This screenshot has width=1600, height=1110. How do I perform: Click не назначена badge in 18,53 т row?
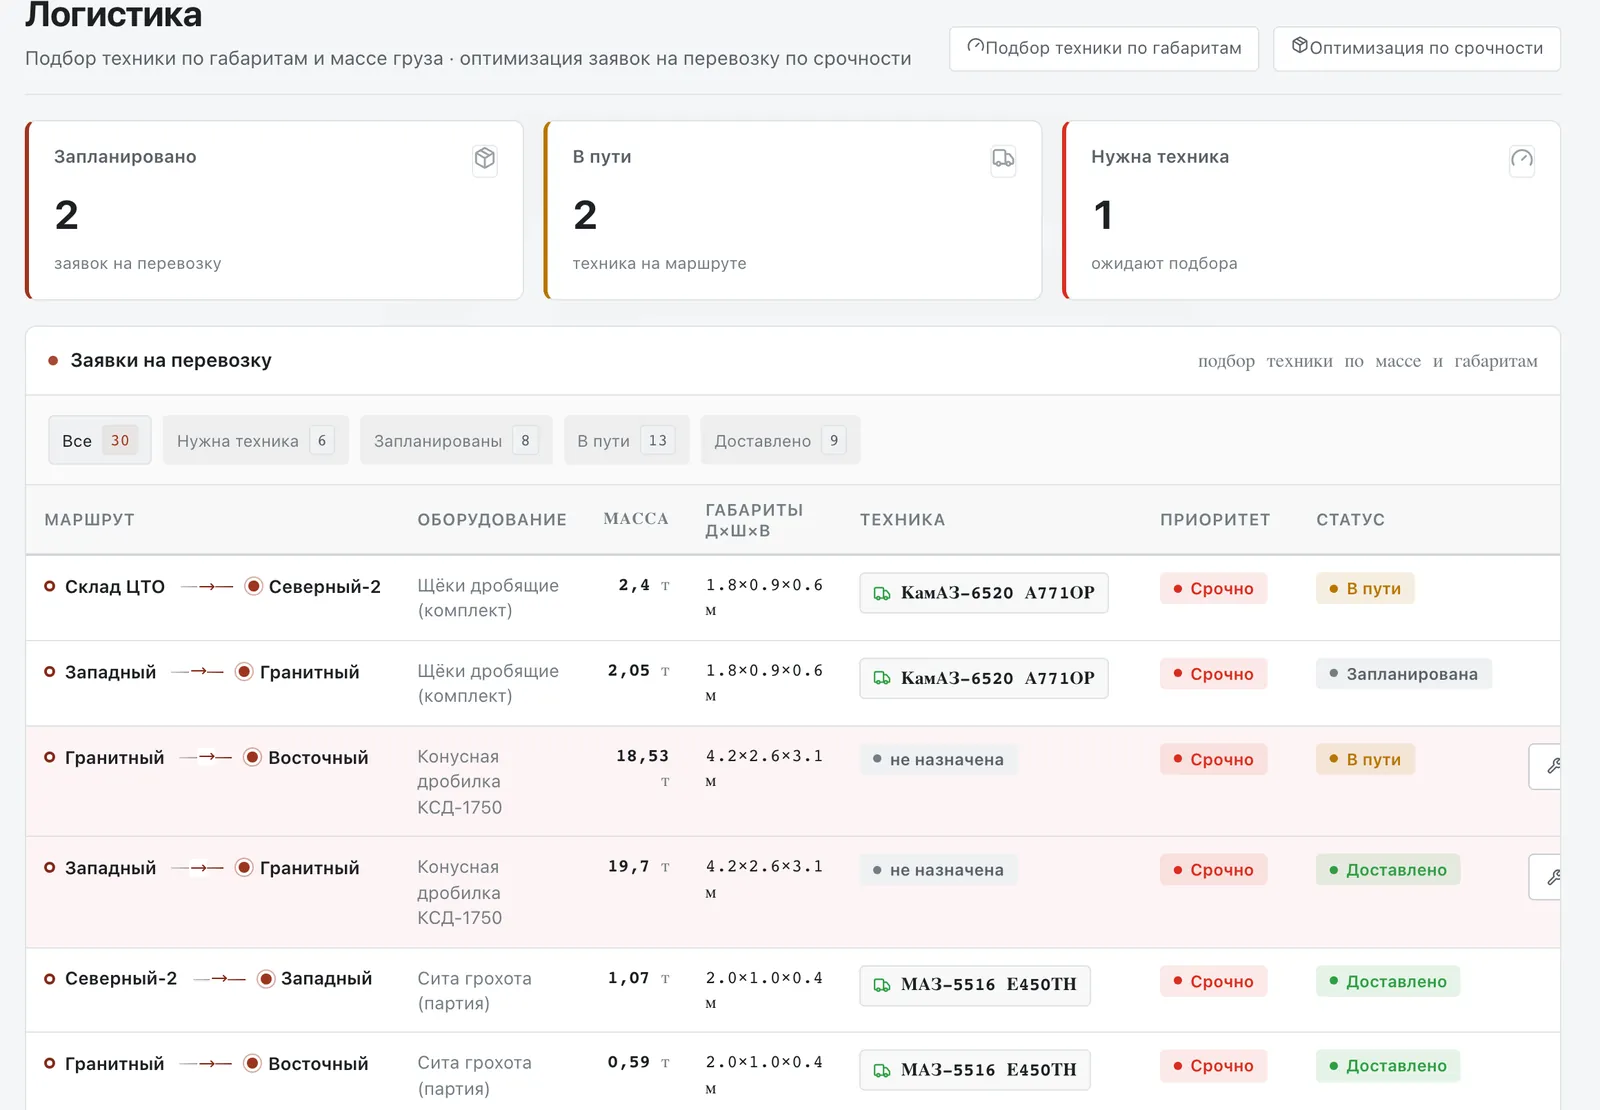pyautogui.click(x=939, y=759)
